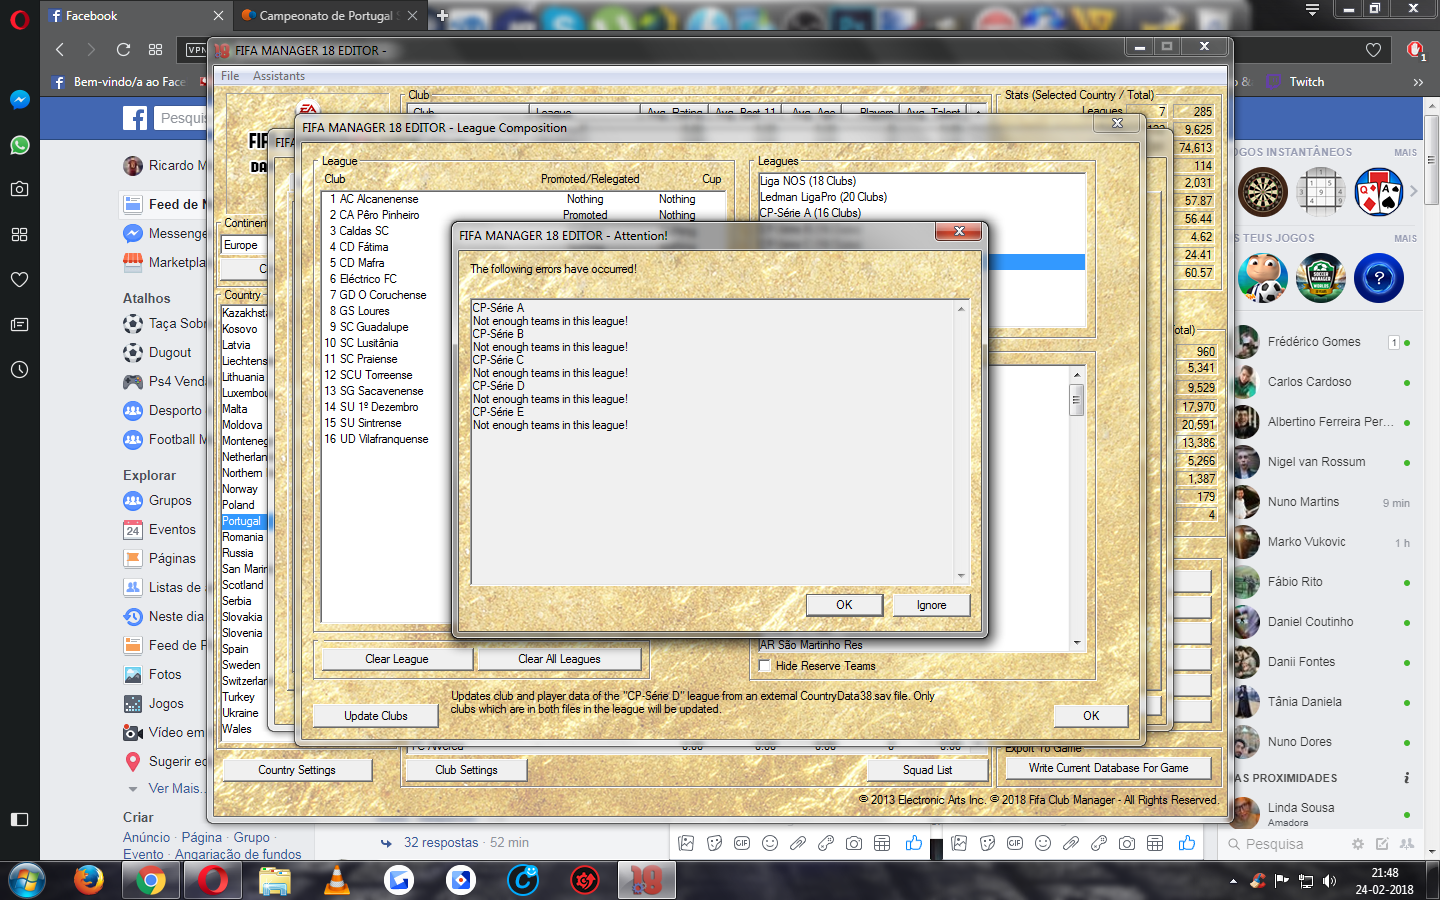Click scroll-down arrow of error message list

pos(961,576)
